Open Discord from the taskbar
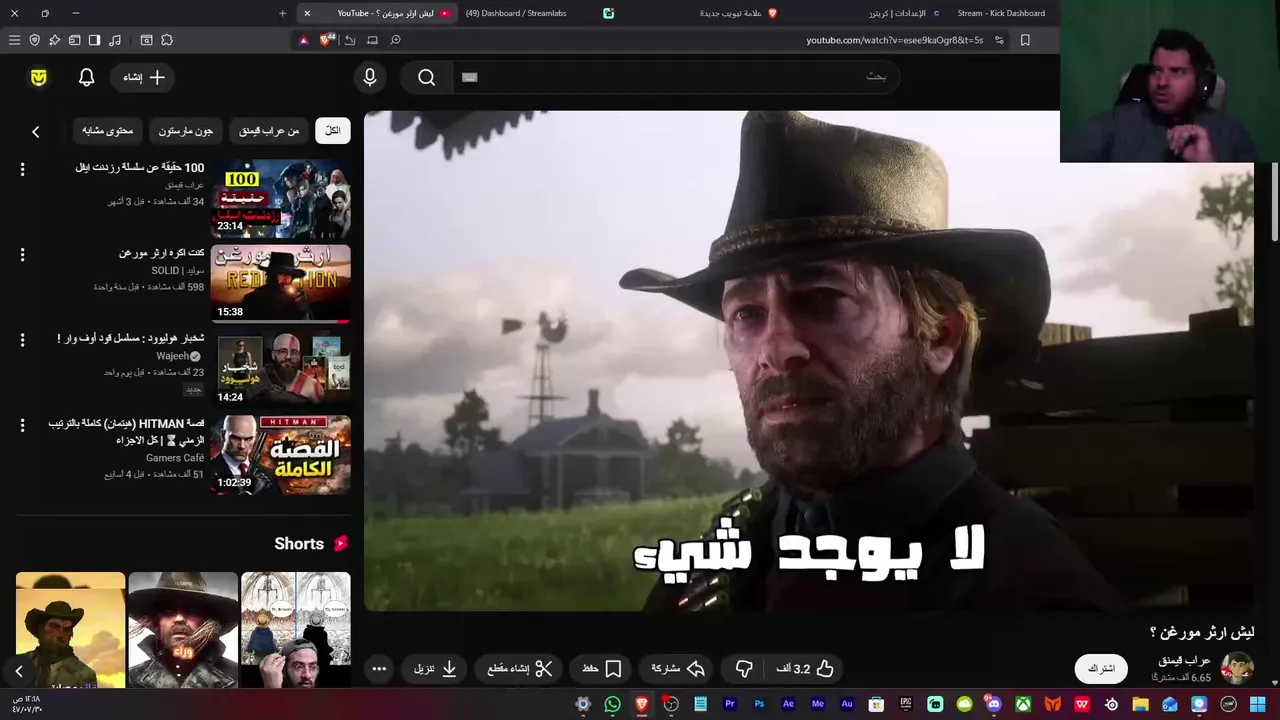The width and height of the screenshot is (1280, 720). click(993, 704)
